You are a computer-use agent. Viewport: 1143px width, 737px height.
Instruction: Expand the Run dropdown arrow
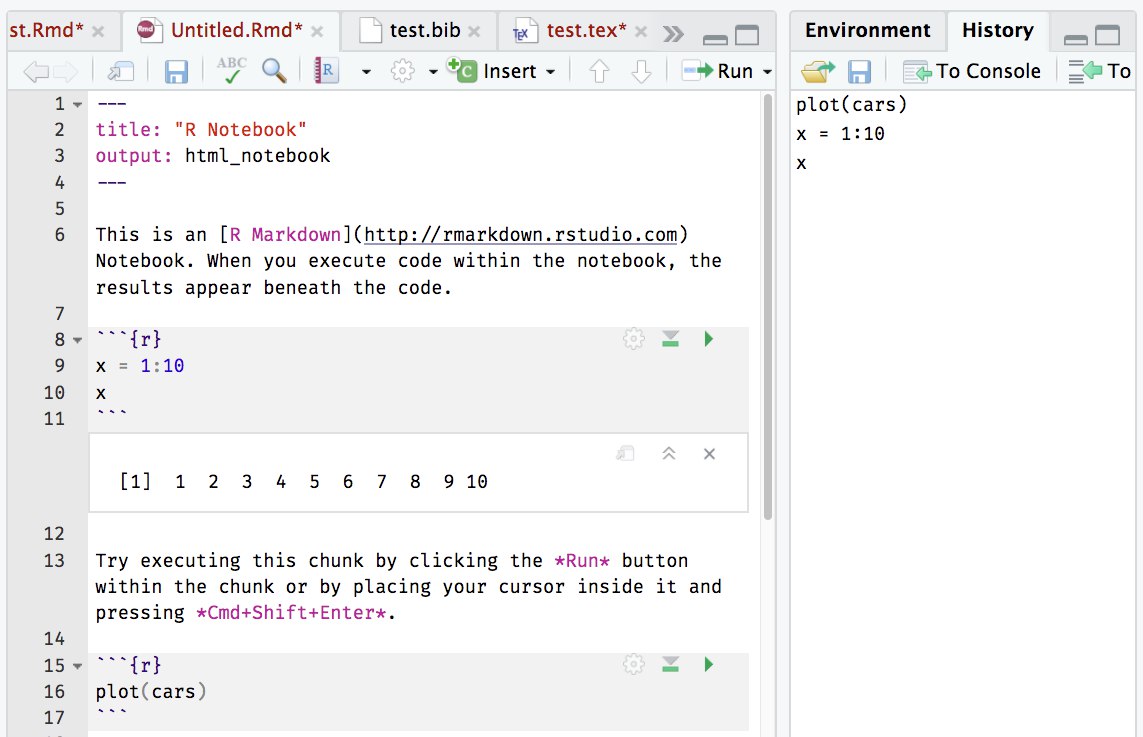767,71
